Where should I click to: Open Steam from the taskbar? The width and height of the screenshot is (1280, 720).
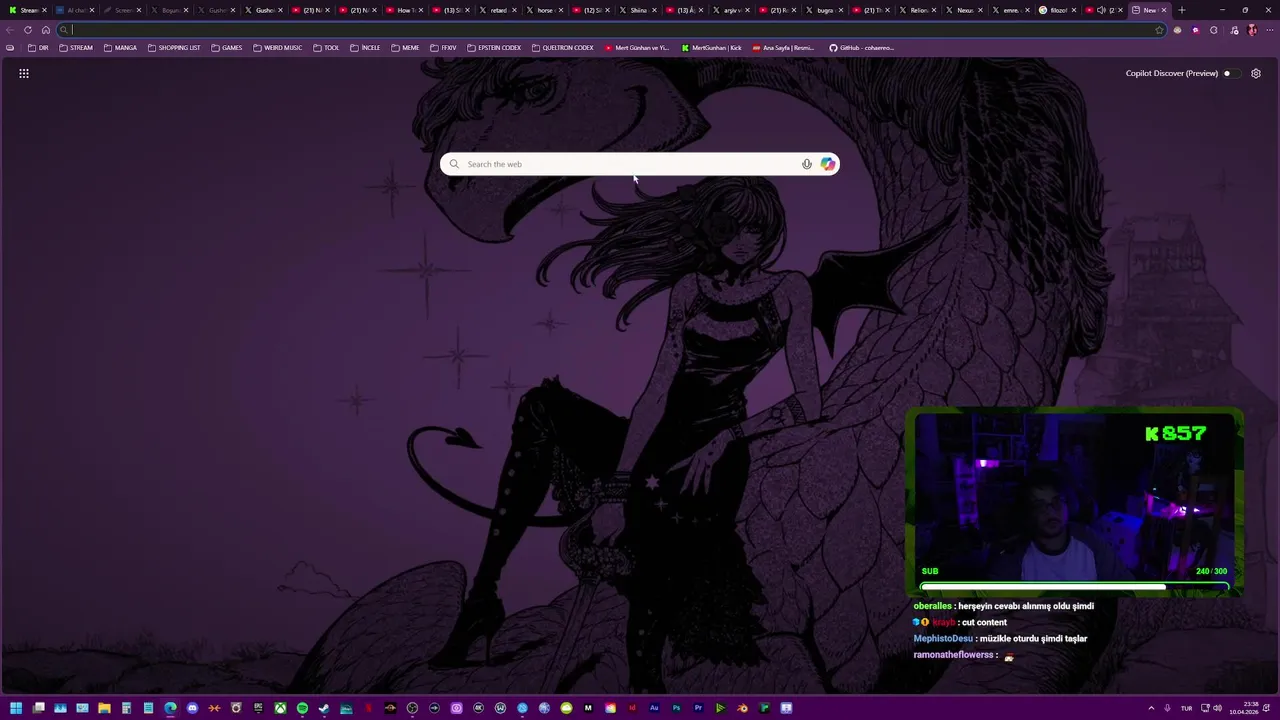[324, 708]
